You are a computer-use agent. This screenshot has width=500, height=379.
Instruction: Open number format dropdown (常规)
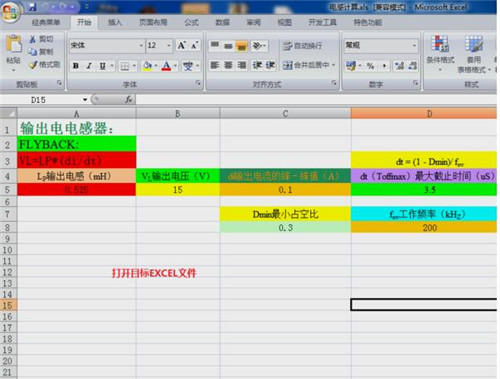(x=414, y=45)
